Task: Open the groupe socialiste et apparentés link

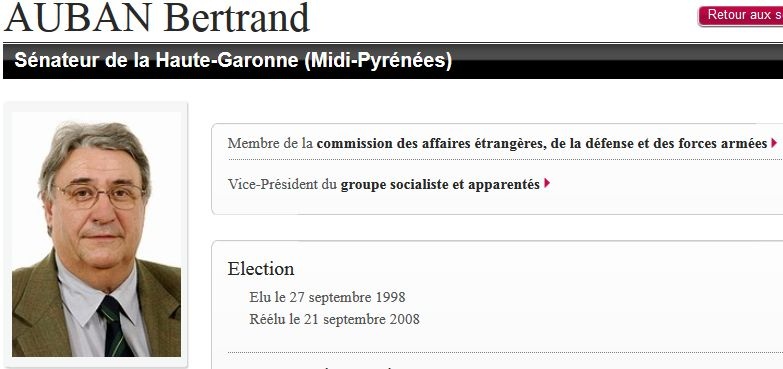Action: click(440, 185)
